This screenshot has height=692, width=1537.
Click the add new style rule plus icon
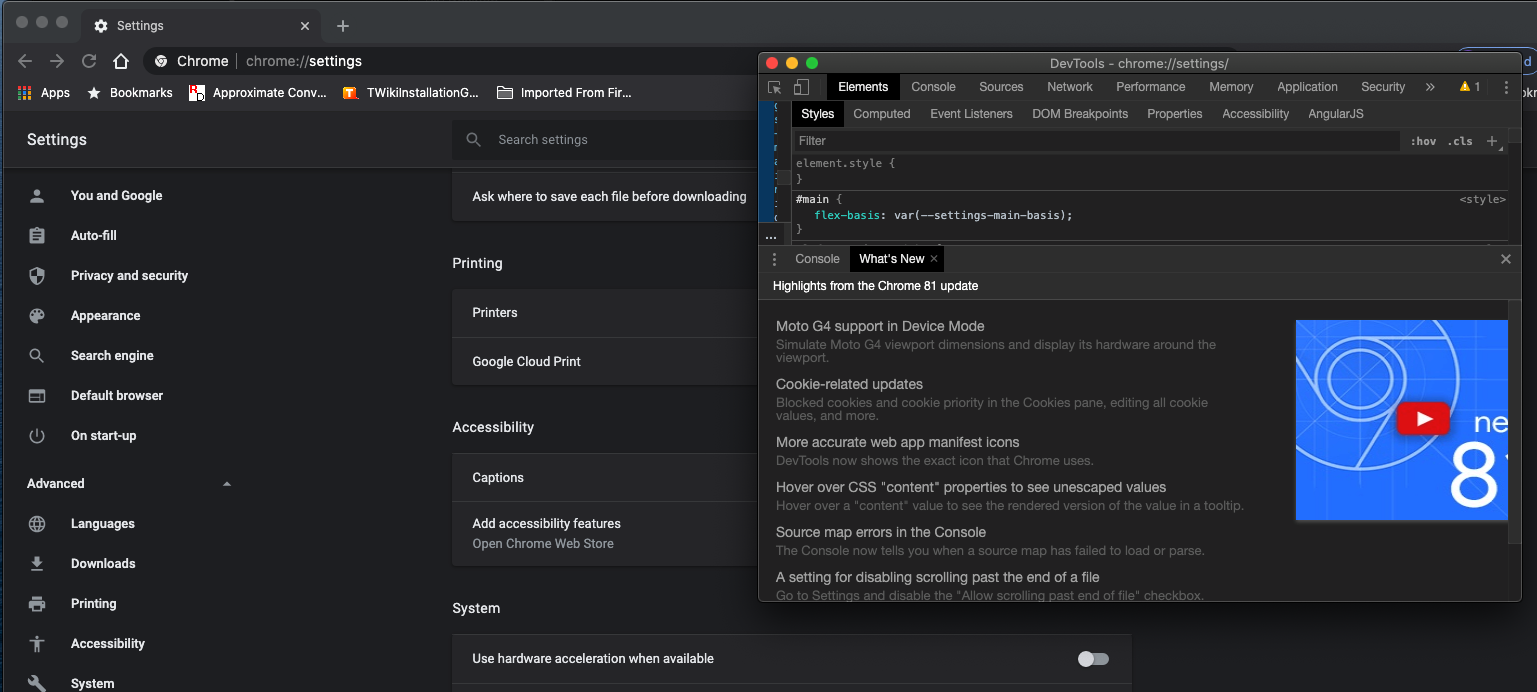pyautogui.click(x=1492, y=141)
